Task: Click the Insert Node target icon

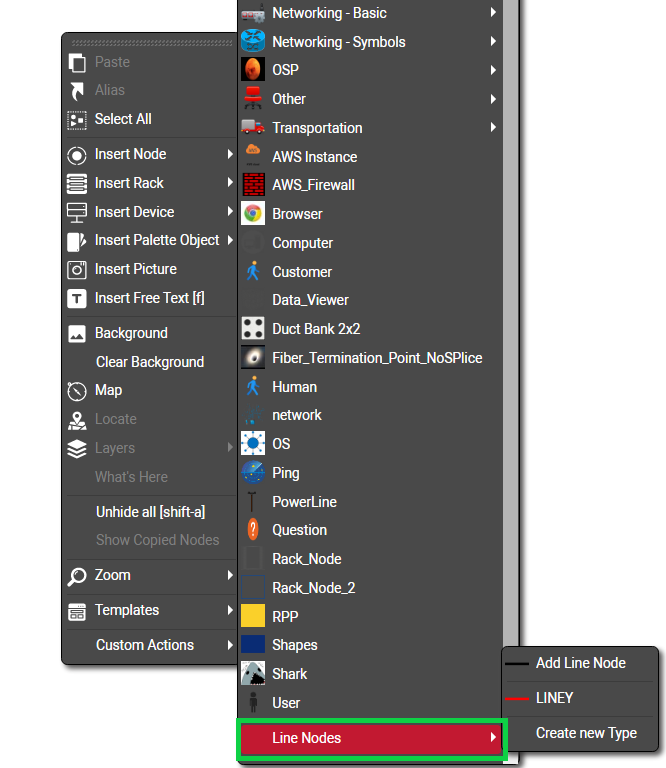Action: tap(77, 155)
